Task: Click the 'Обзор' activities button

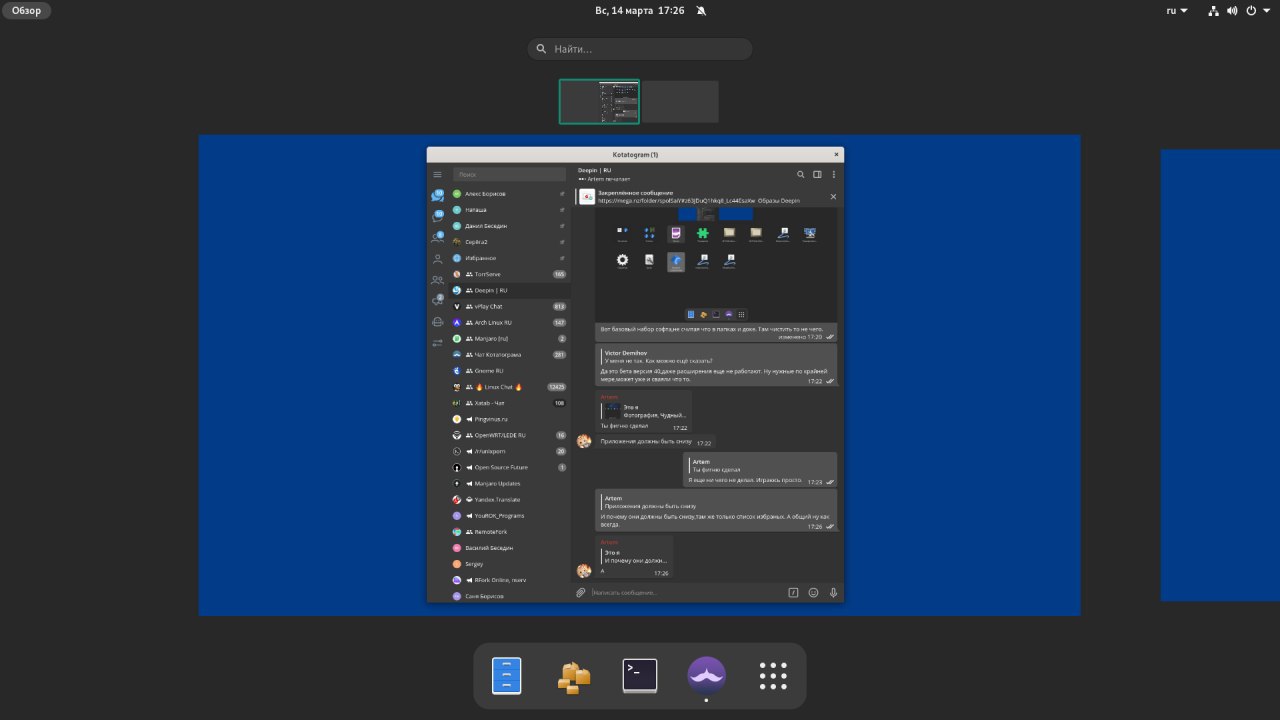Action: (x=26, y=10)
